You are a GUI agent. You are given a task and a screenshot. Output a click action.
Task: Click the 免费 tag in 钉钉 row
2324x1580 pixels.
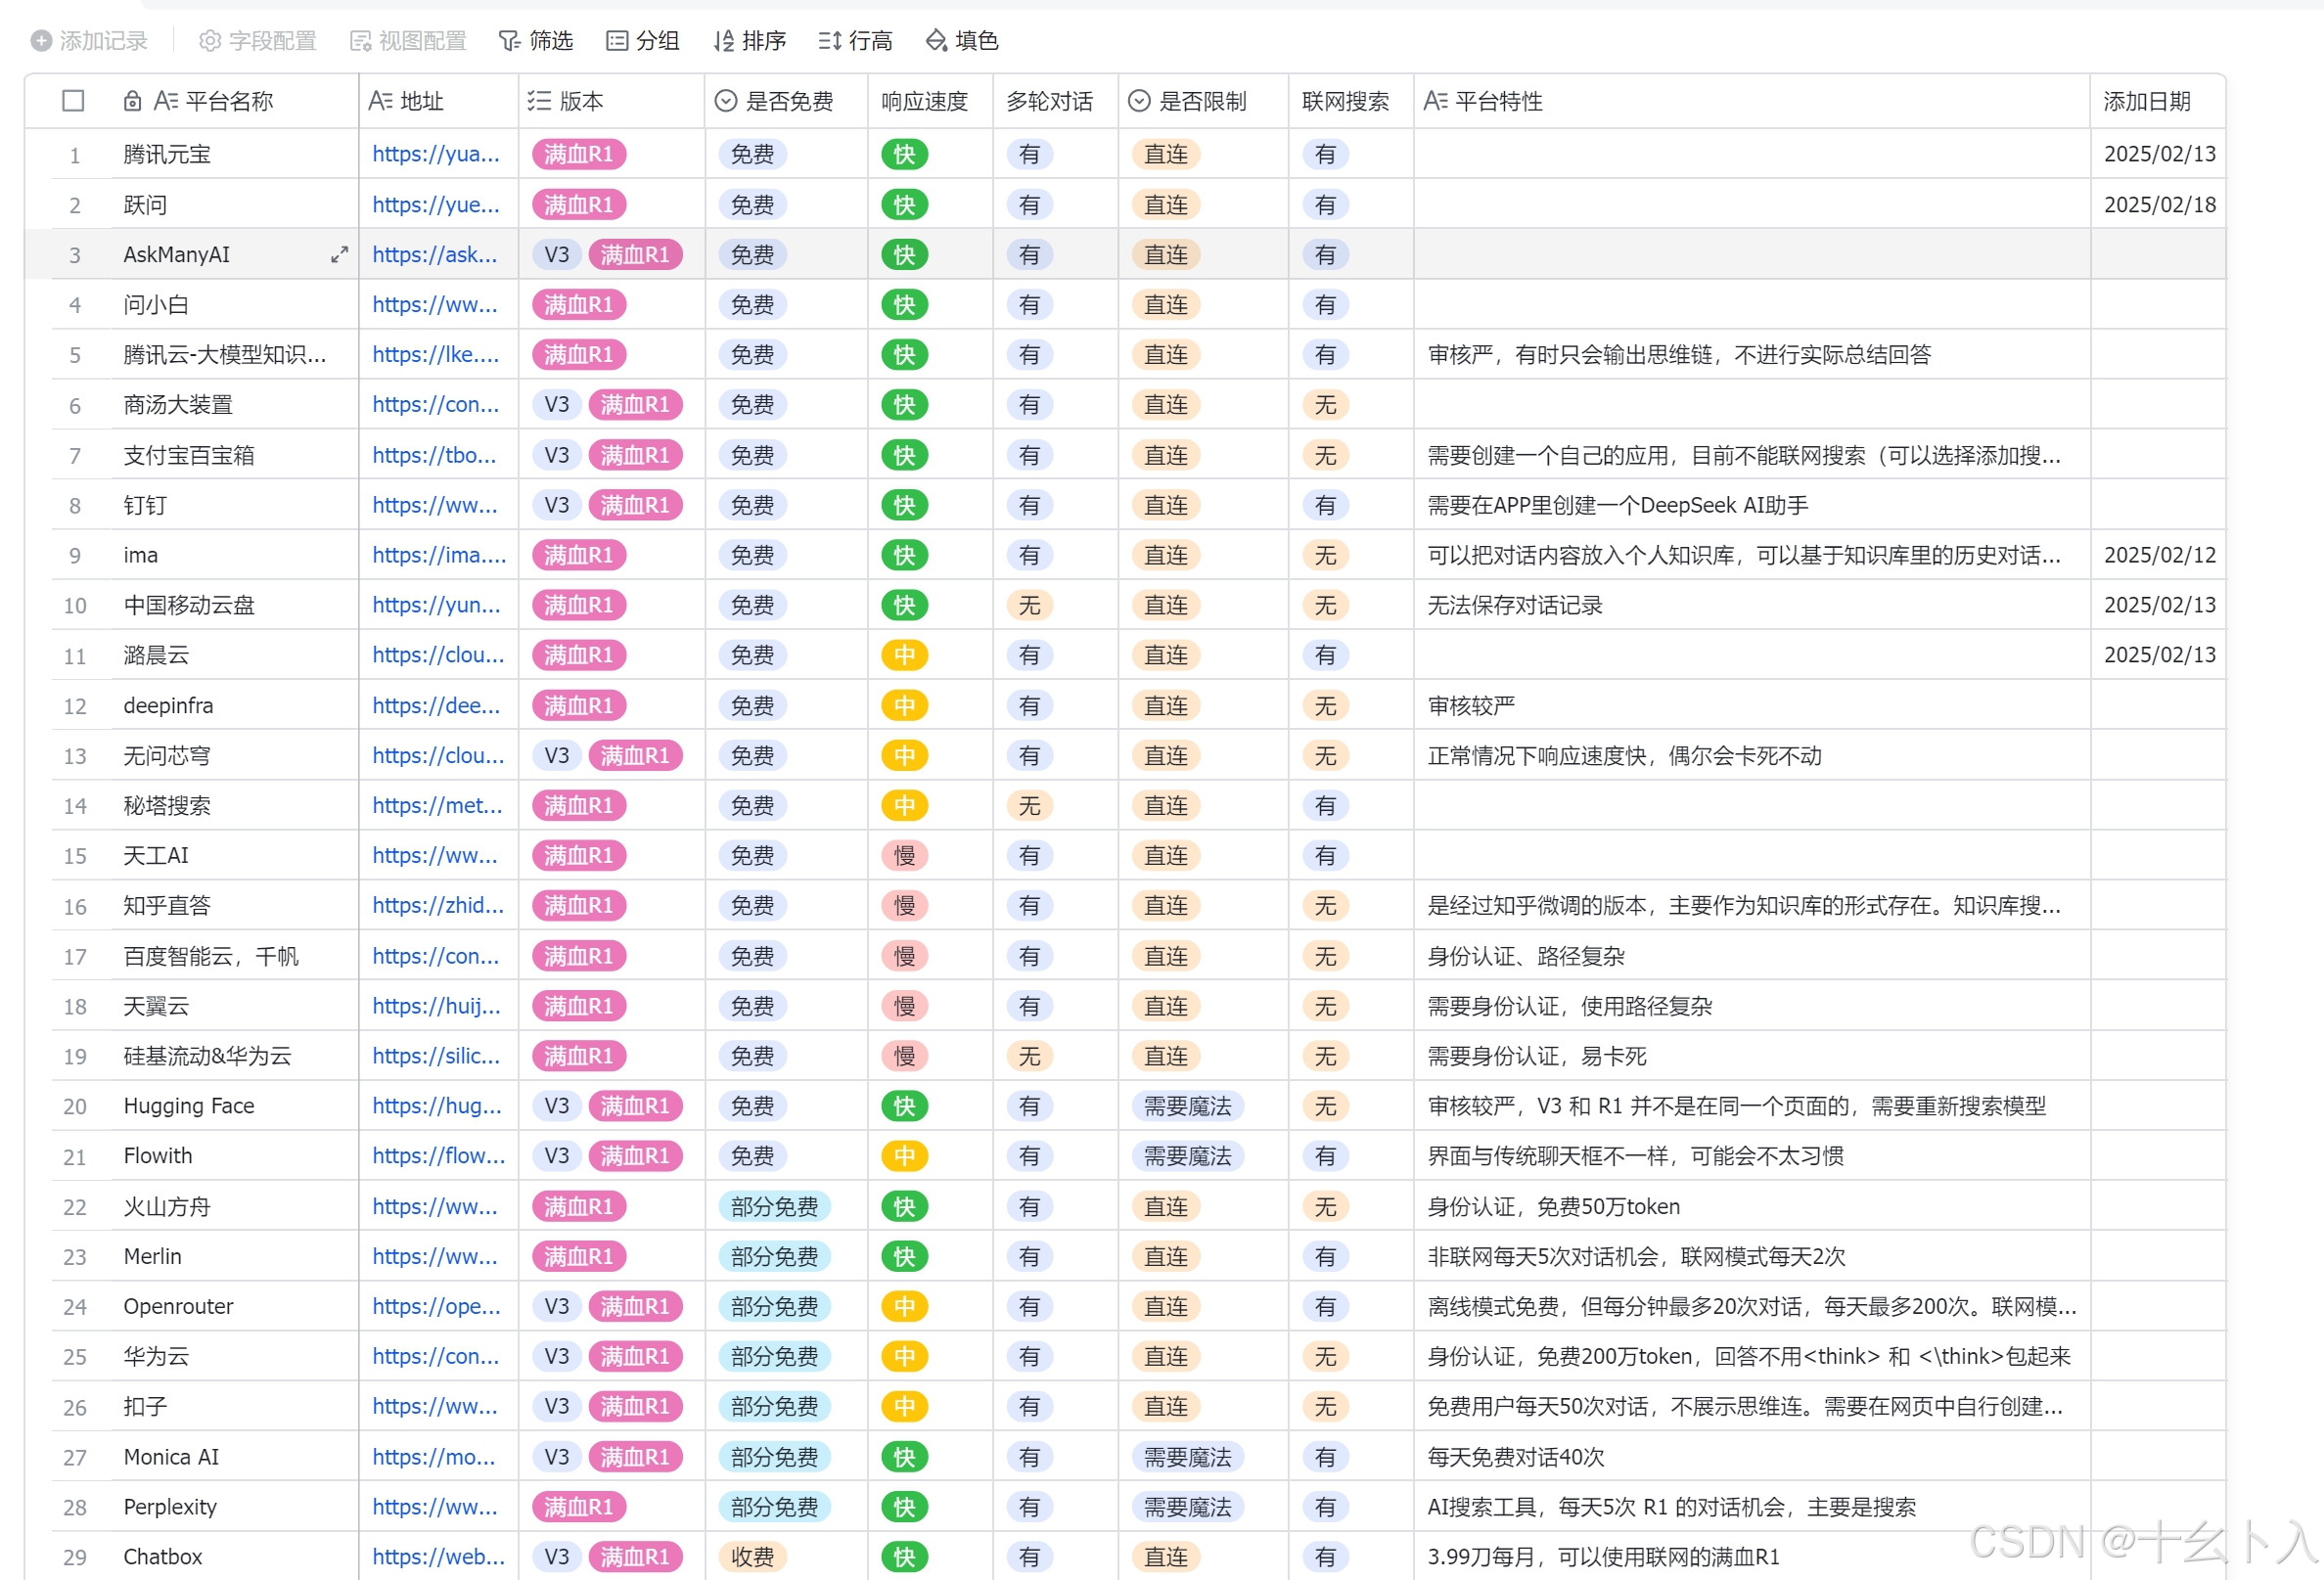click(752, 505)
